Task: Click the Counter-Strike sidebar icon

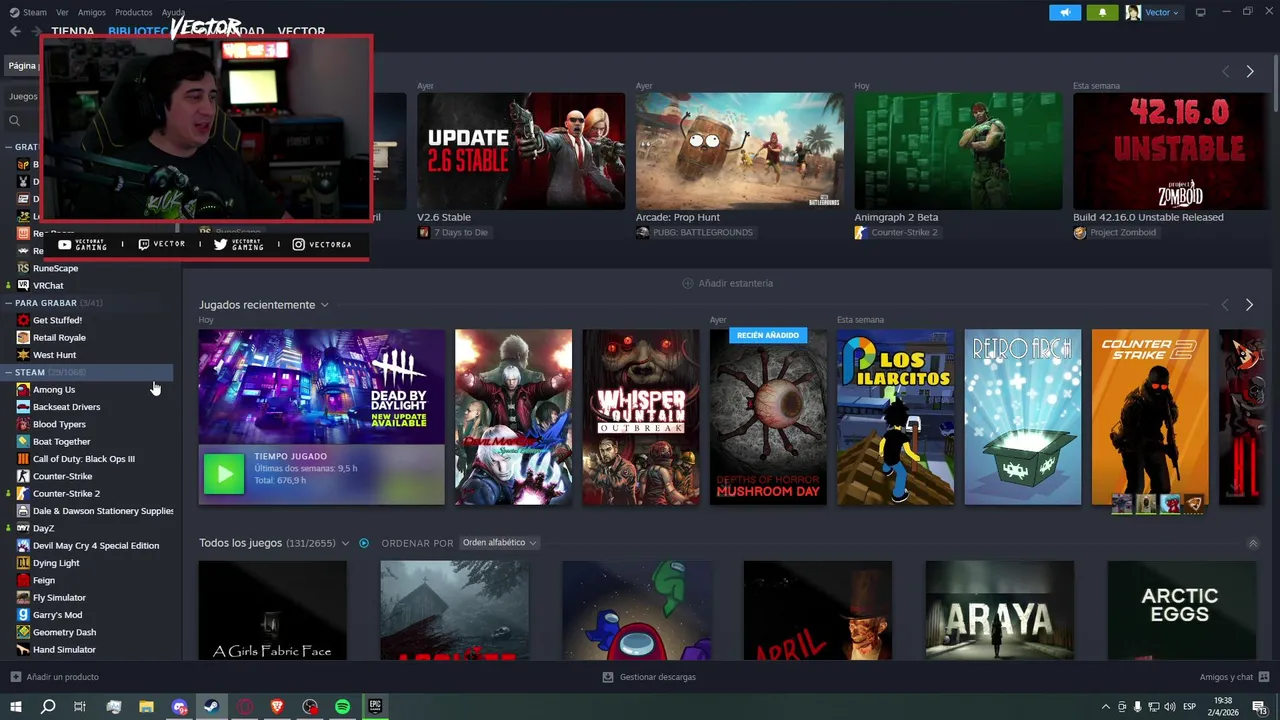Action: coord(23,476)
